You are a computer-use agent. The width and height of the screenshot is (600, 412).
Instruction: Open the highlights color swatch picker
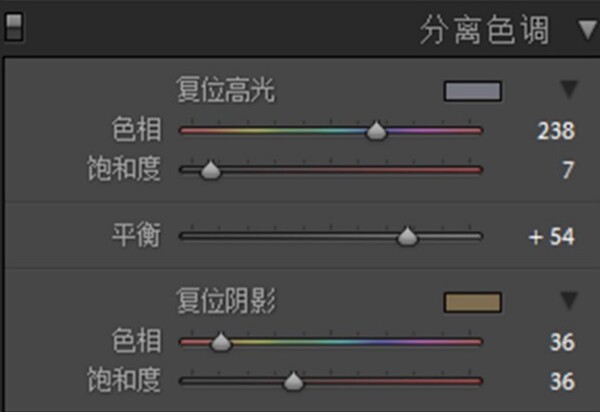click(473, 91)
